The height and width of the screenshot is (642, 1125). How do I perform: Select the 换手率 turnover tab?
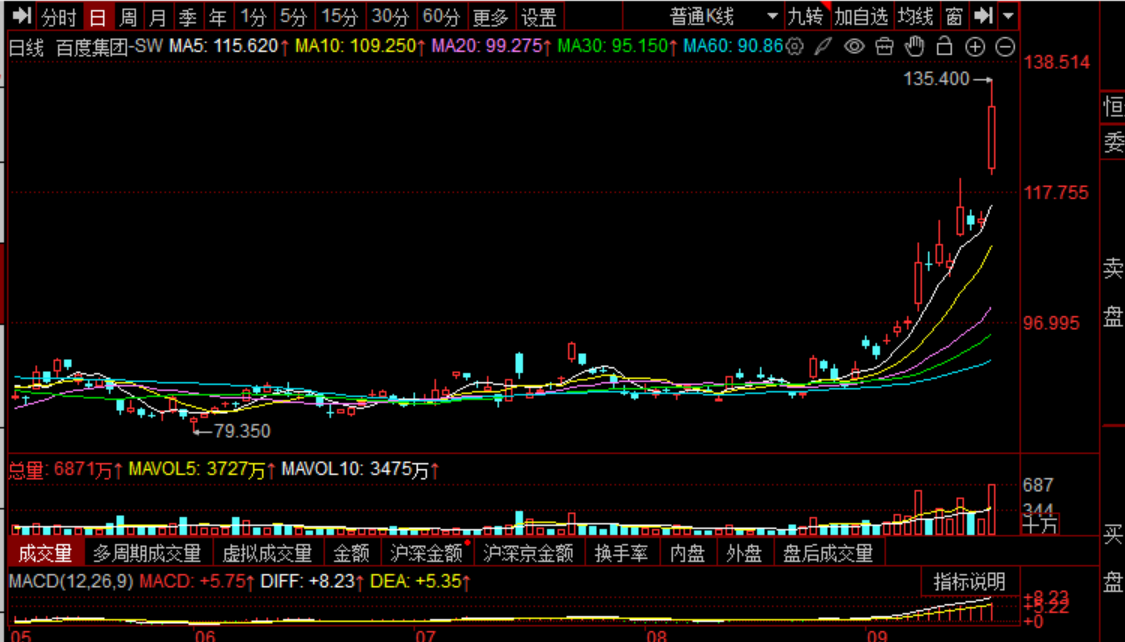[621, 553]
